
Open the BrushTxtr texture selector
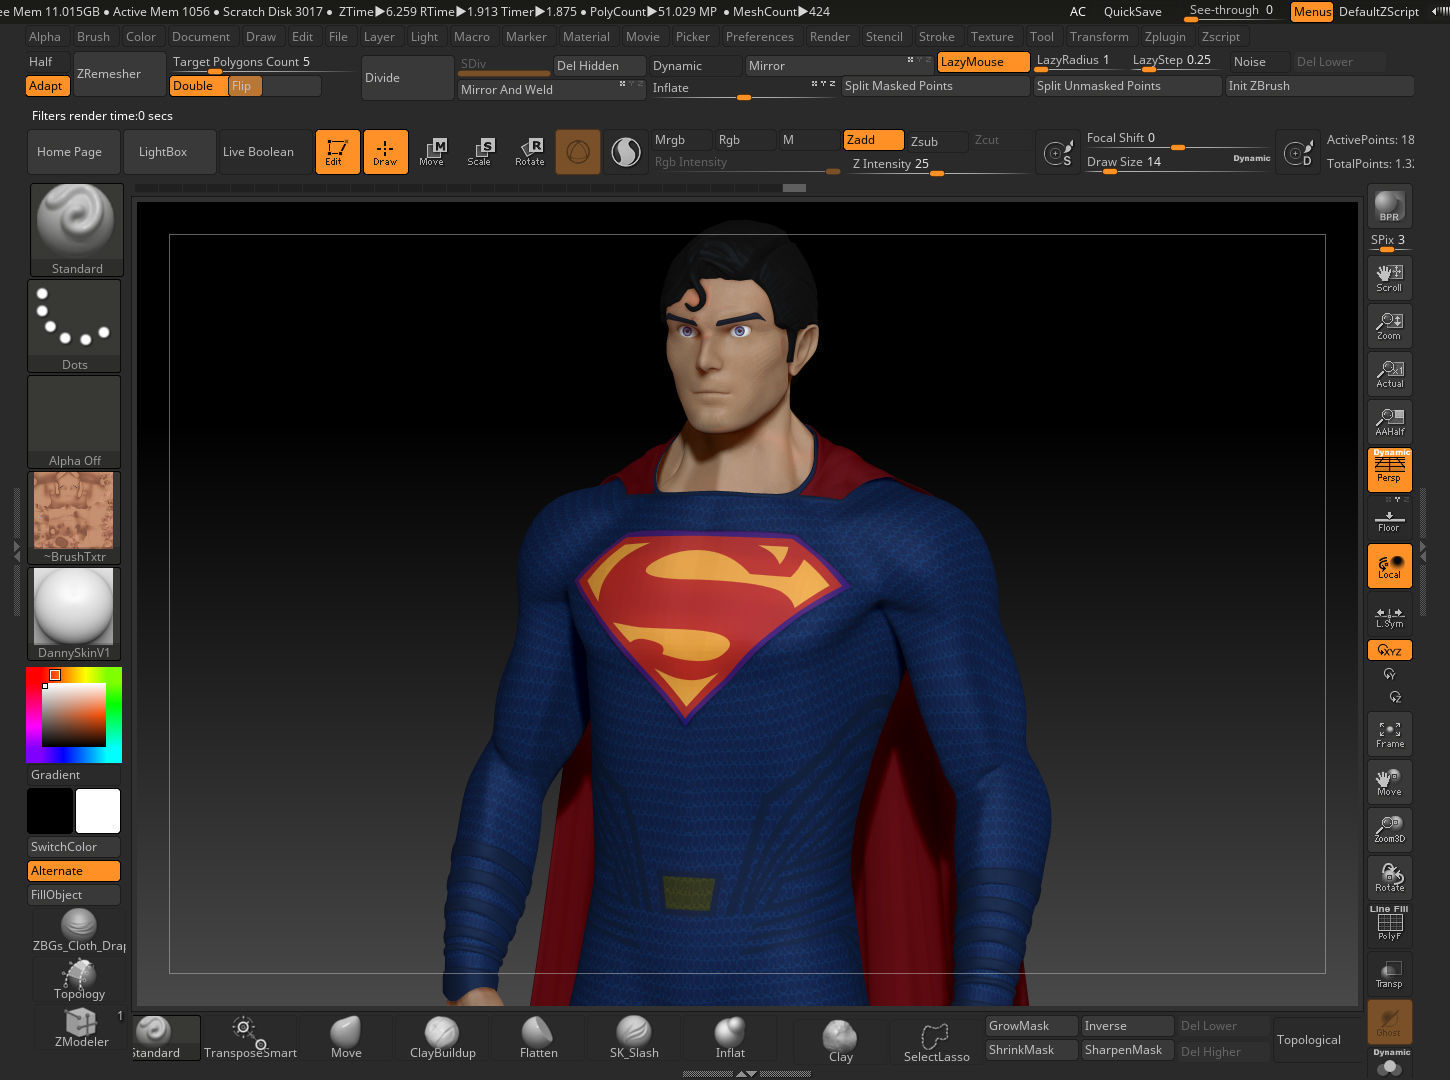tap(75, 518)
